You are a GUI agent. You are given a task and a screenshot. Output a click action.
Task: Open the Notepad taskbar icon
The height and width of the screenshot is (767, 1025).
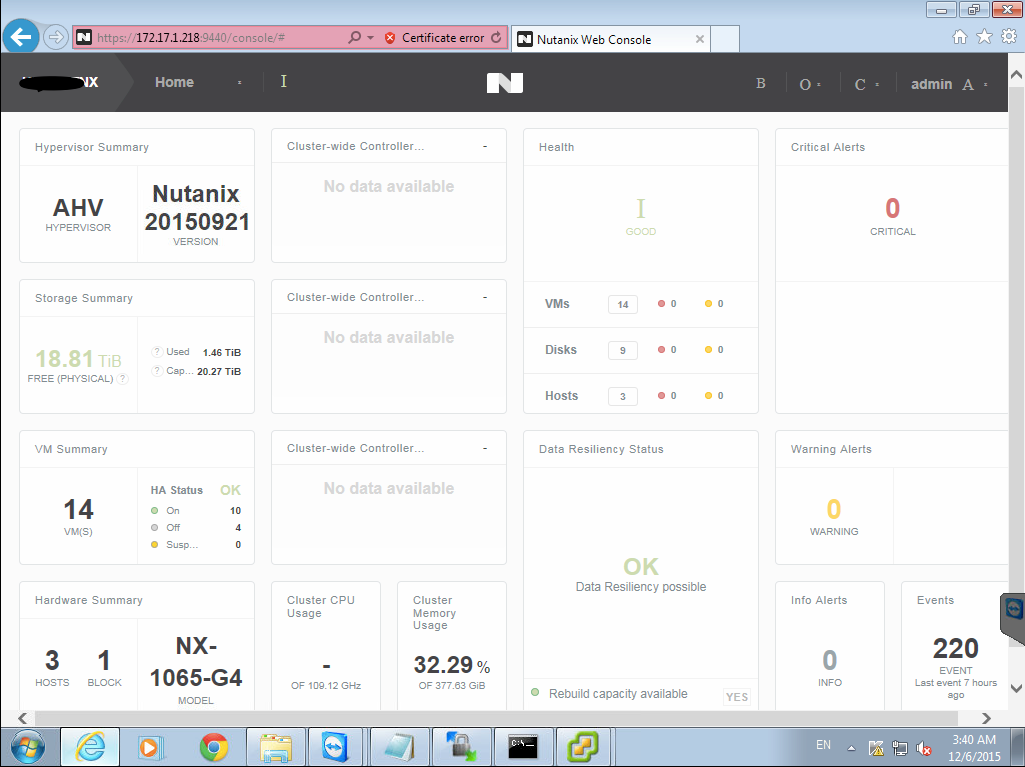click(399, 747)
